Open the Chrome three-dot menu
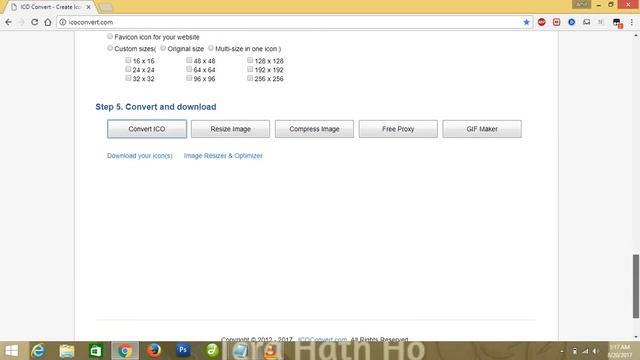 tap(631, 22)
